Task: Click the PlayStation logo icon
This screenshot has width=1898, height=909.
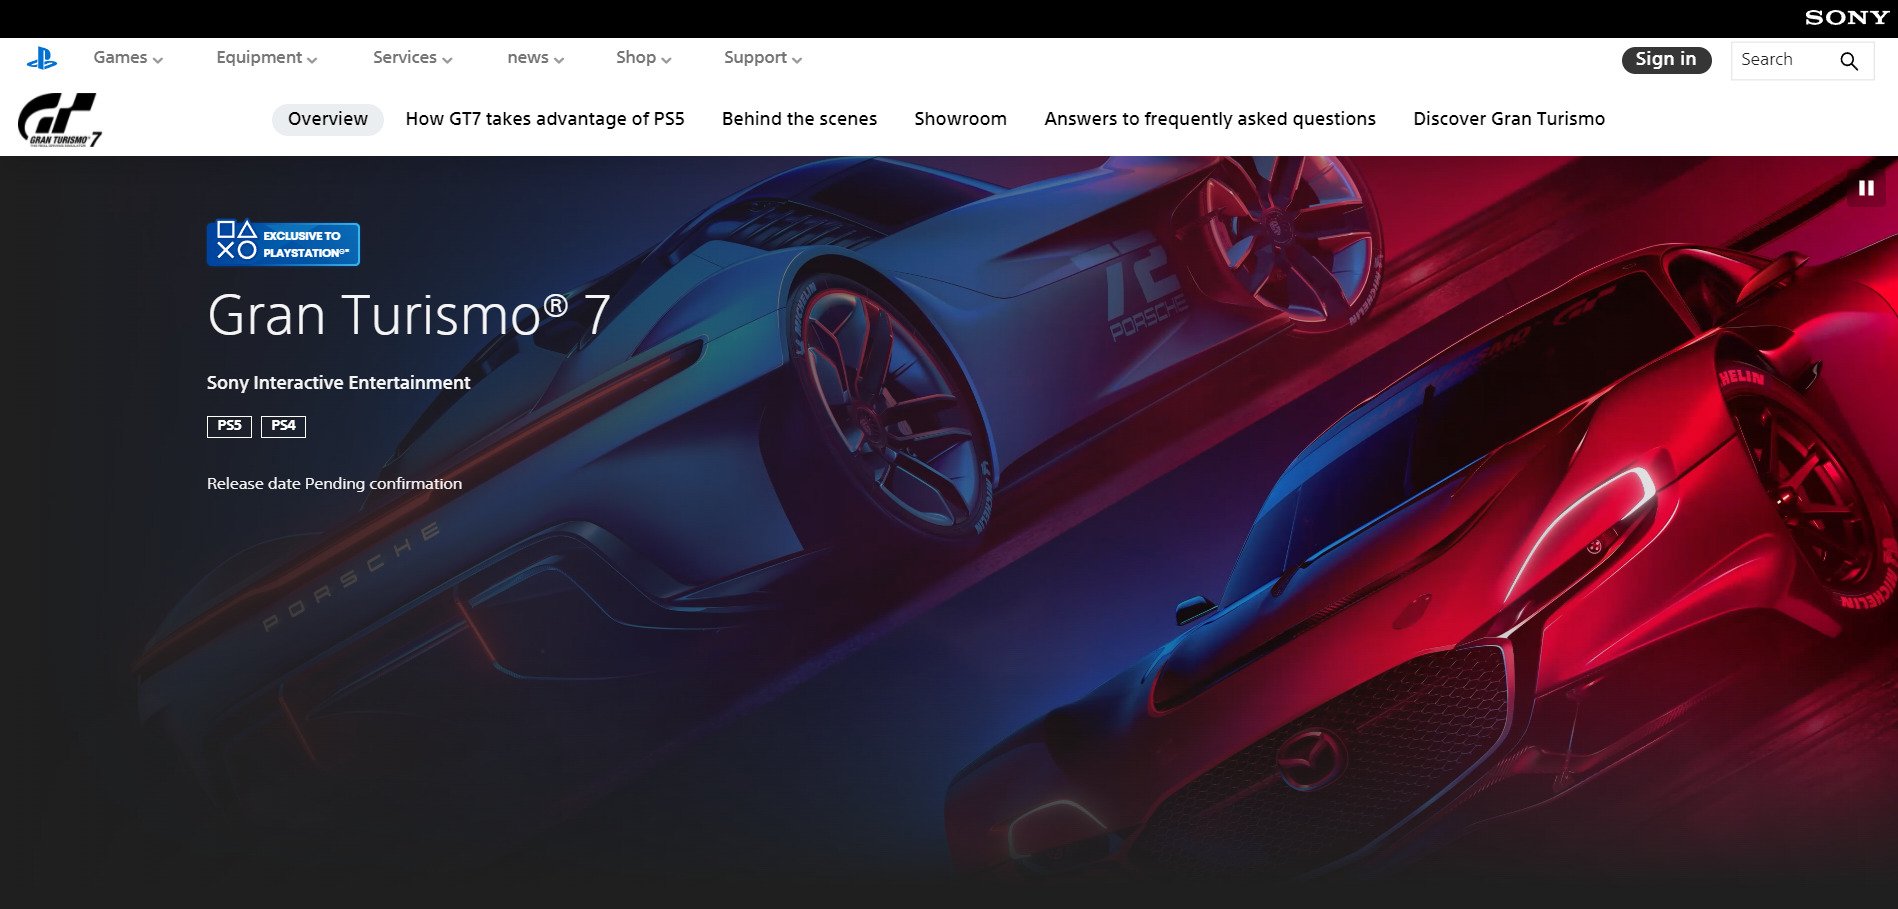Action: pyautogui.click(x=42, y=59)
